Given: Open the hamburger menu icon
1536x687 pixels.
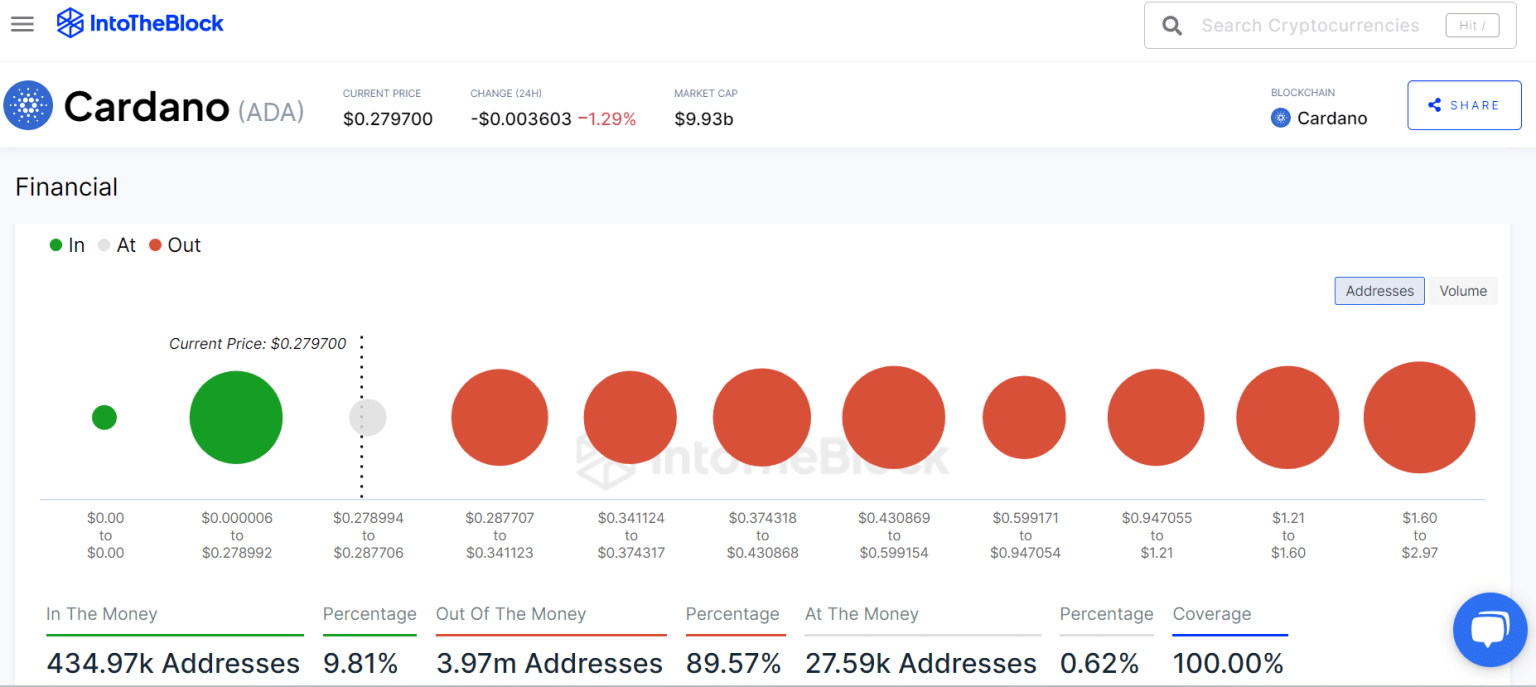Looking at the screenshot, I should pos(22,24).
